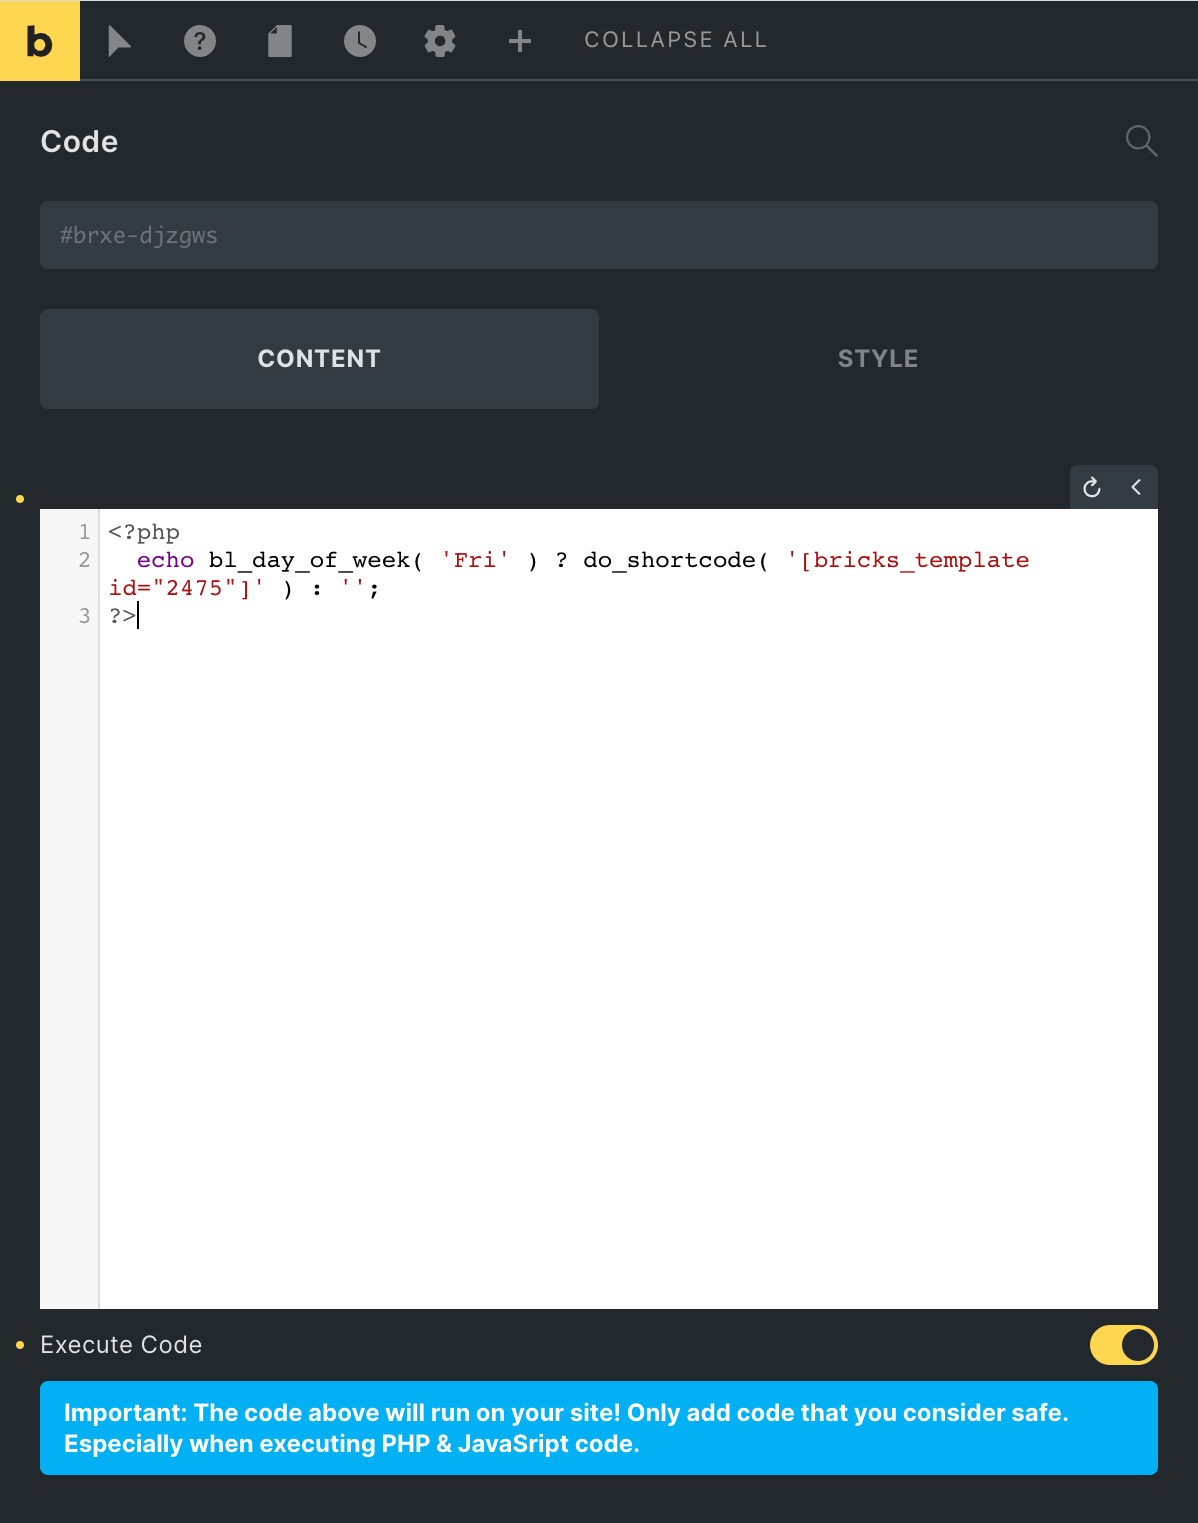Click the circular refresh icon above code editor
The image size is (1198, 1523).
1092,487
